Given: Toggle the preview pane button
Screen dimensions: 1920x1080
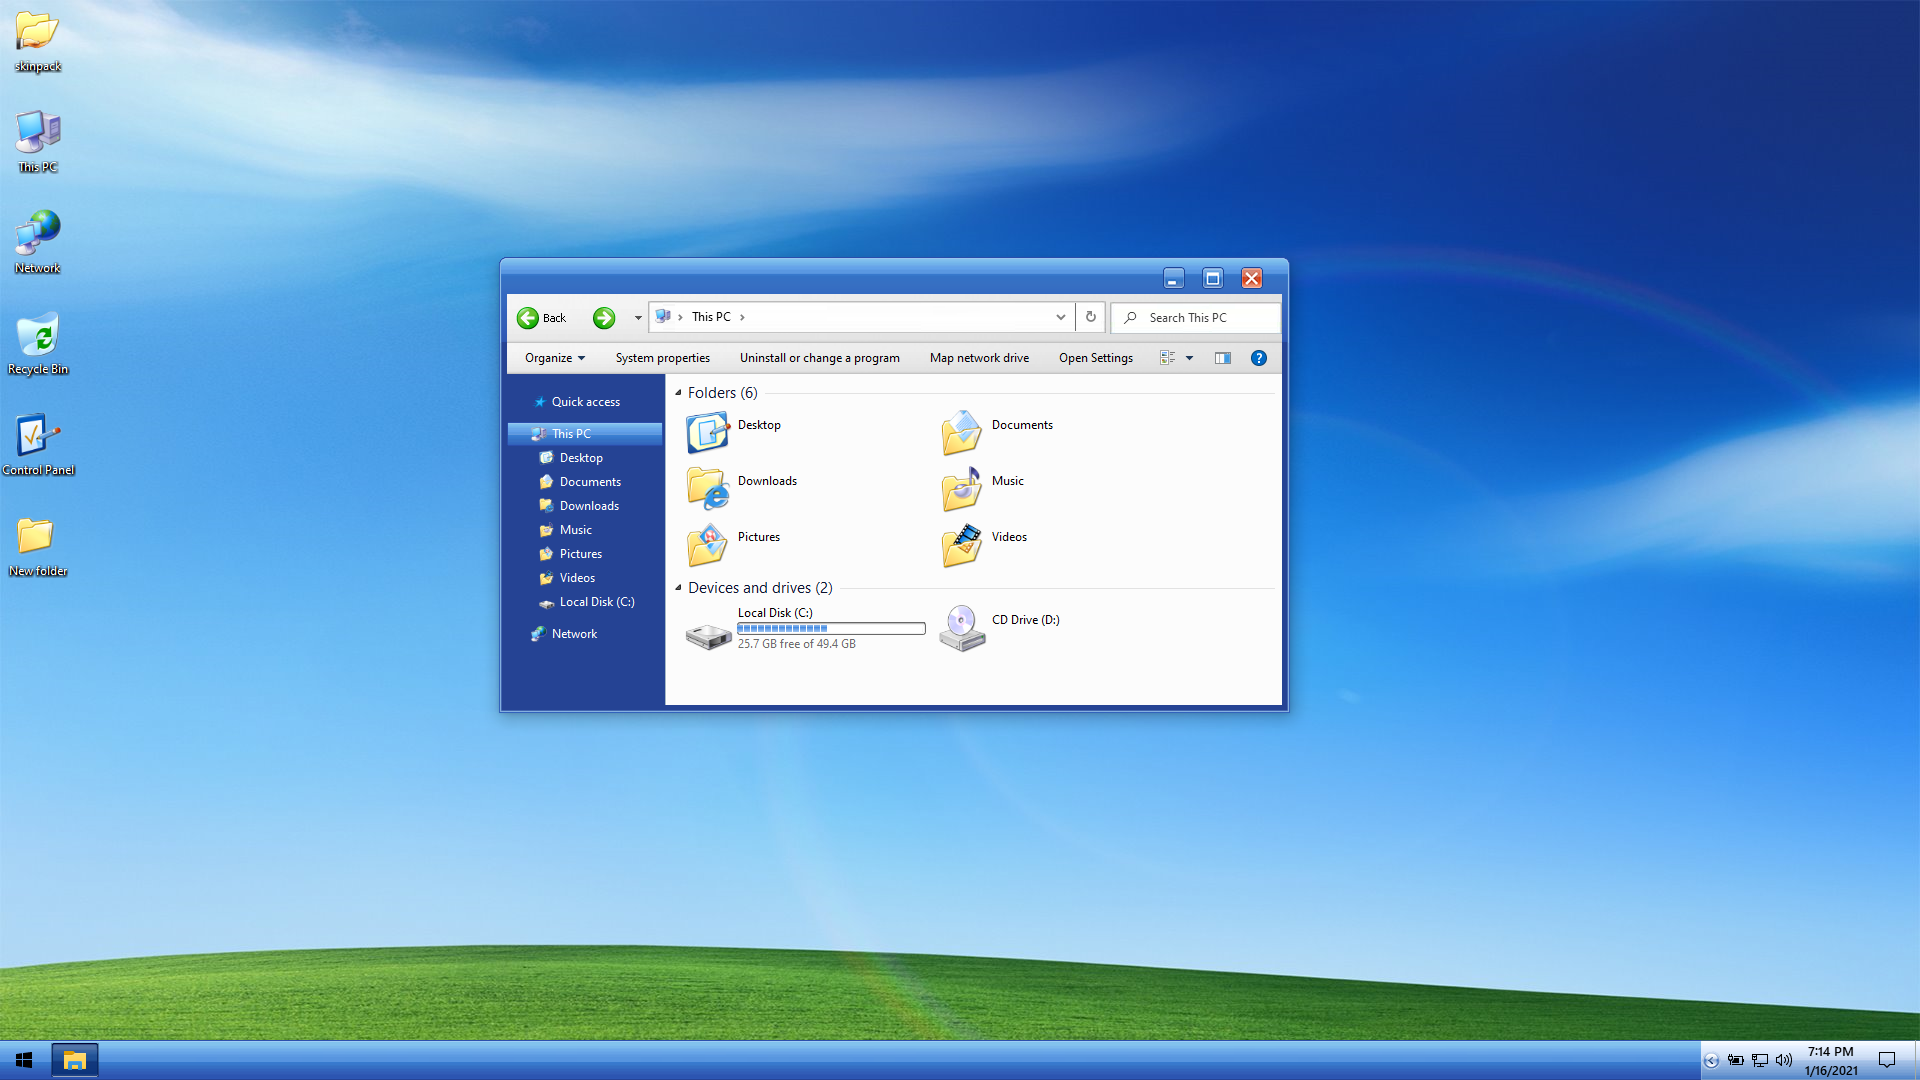Looking at the screenshot, I should click(x=1222, y=358).
